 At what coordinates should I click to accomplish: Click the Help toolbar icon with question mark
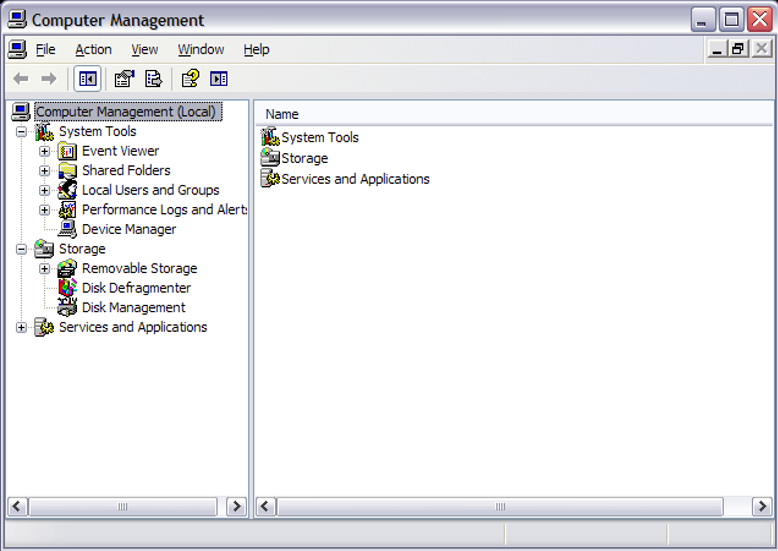click(x=190, y=78)
